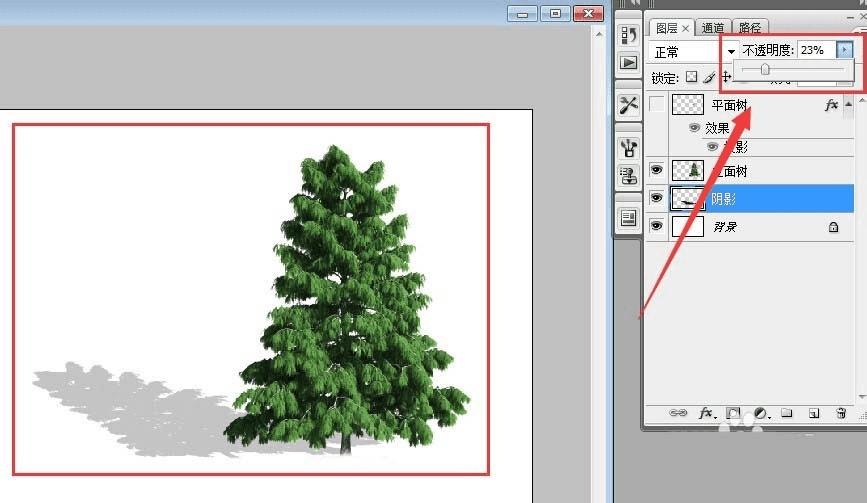867x503 pixels.
Task: Click the layers list scroll down arrow
Action: click(861, 397)
